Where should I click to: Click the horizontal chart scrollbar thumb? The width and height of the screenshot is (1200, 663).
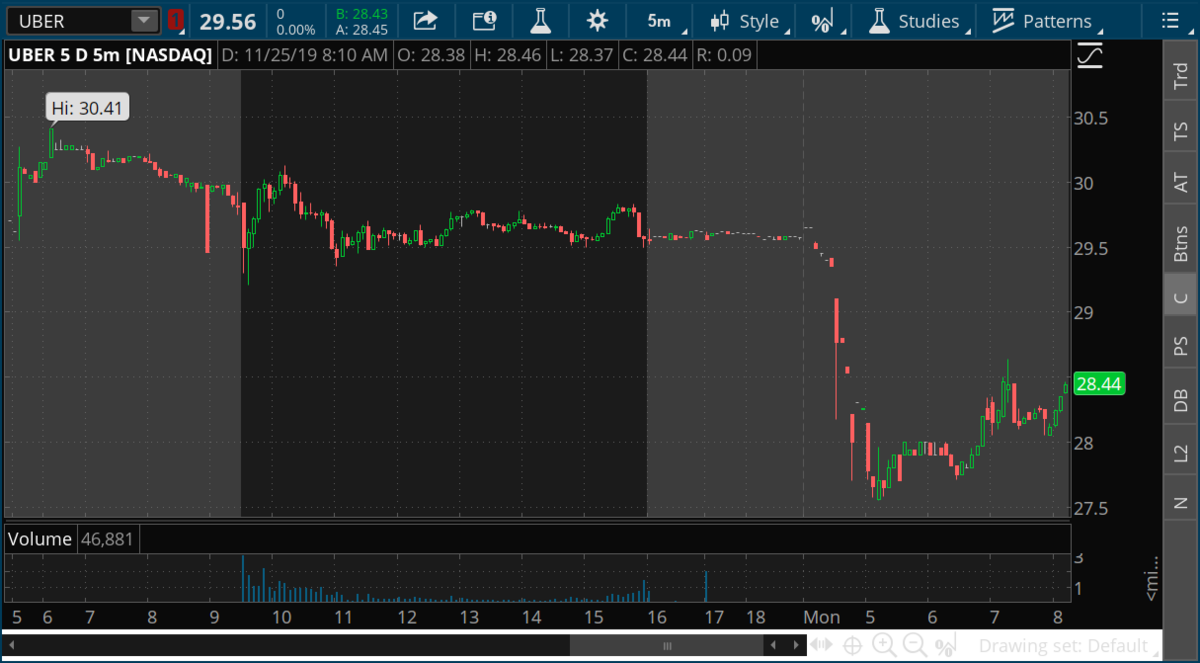coord(667,645)
